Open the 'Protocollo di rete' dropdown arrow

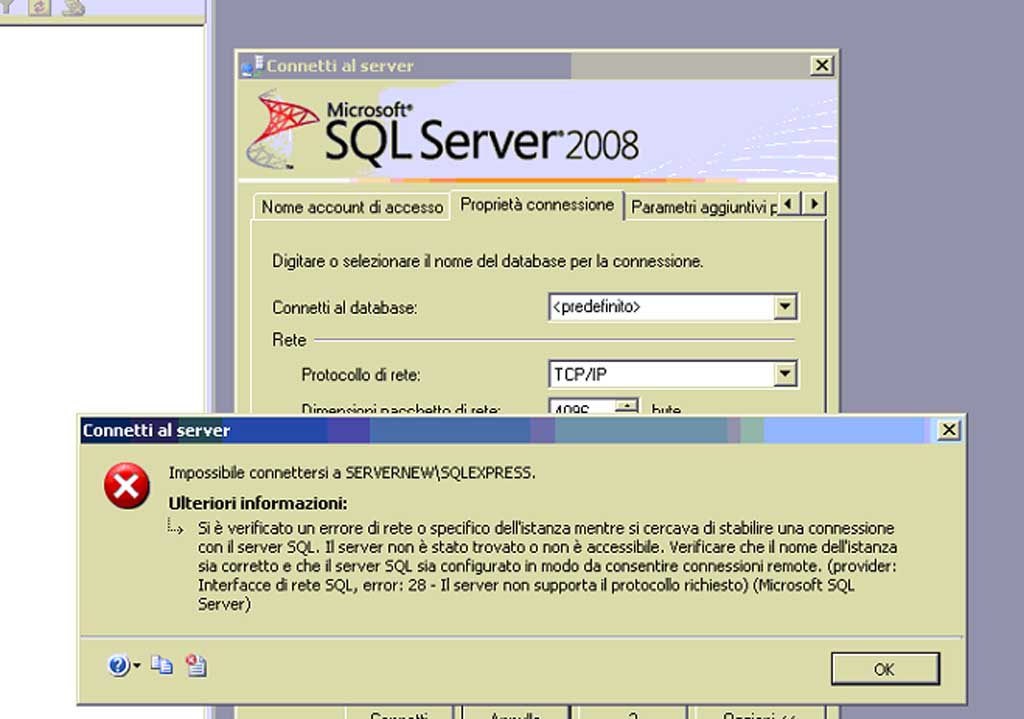pos(784,374)
